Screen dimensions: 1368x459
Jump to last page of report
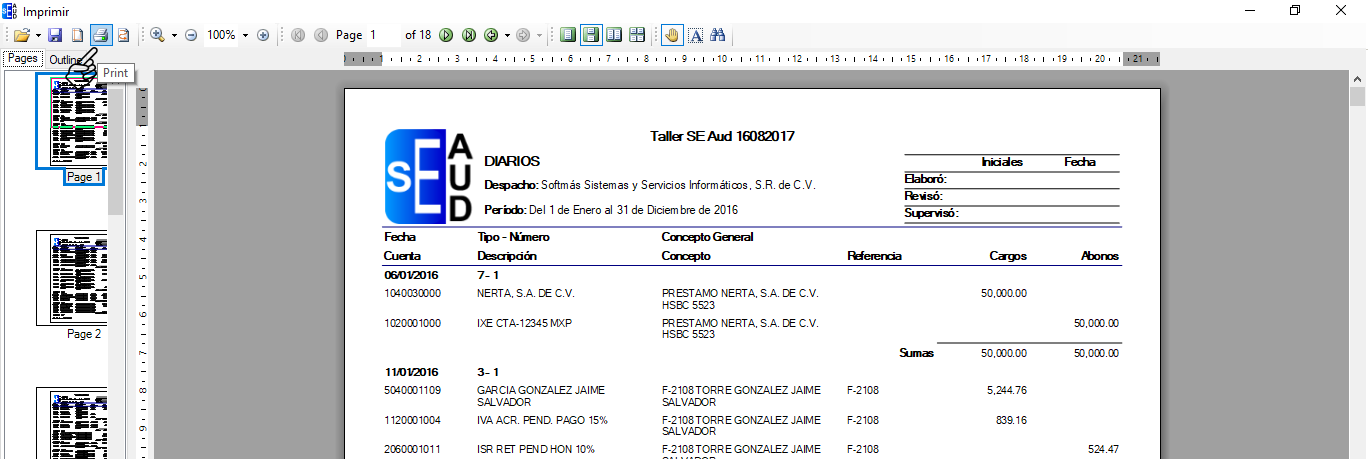[x=468, y=35]
